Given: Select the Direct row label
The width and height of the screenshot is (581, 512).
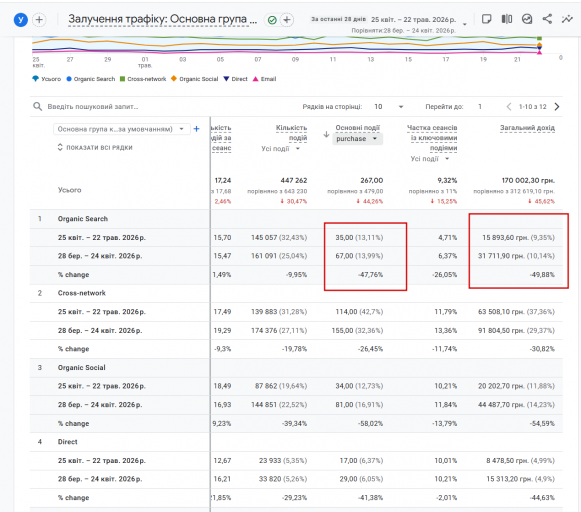Looking at the screenshot, I should pyautogui.click(x=67, y=442).
